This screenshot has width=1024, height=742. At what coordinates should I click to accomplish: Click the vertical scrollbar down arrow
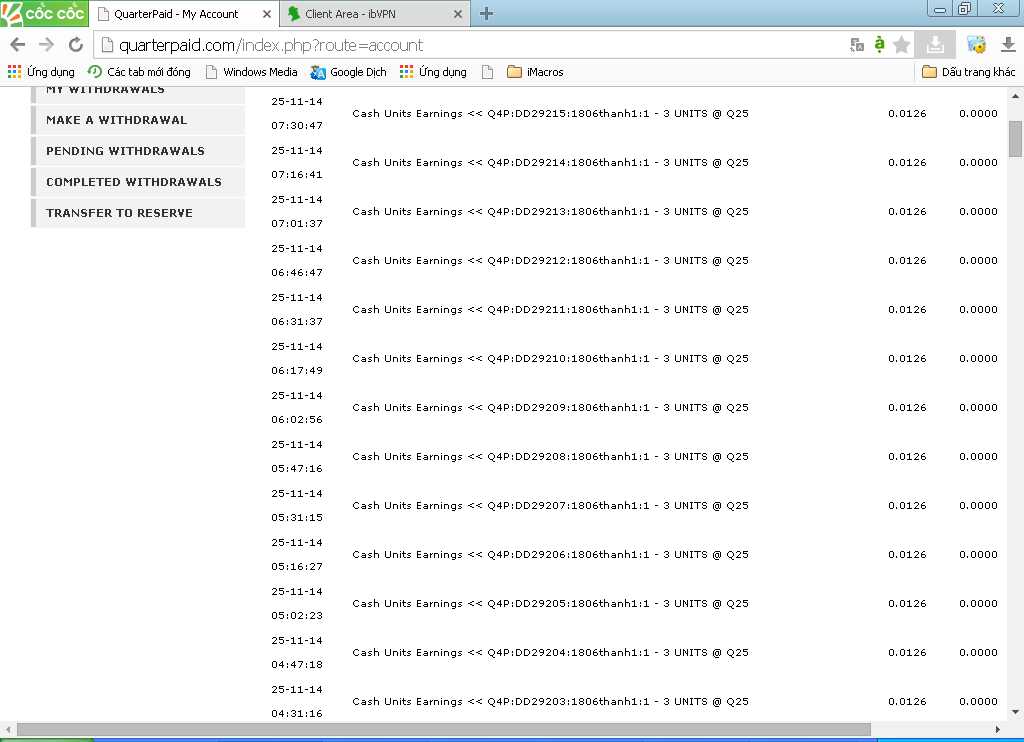pyautogui.click(x=1015, y=712)
